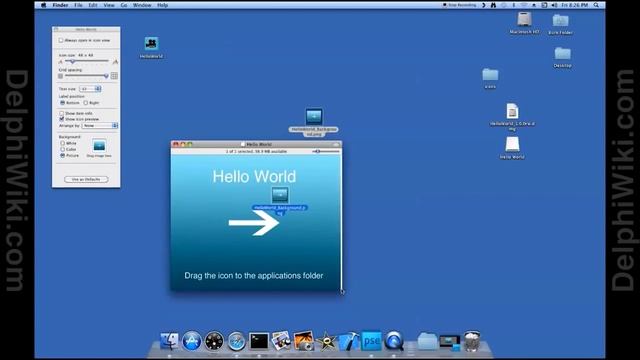The image size is (640, 360).
Task: Open the icons folder on desktop
Action: pyautogui.click(x=490, y=75)
